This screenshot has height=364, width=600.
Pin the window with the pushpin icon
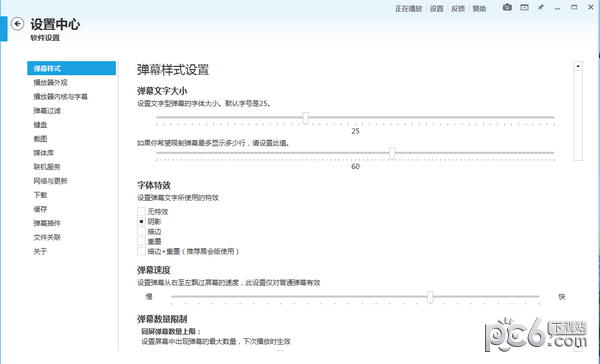click(541, 7)
